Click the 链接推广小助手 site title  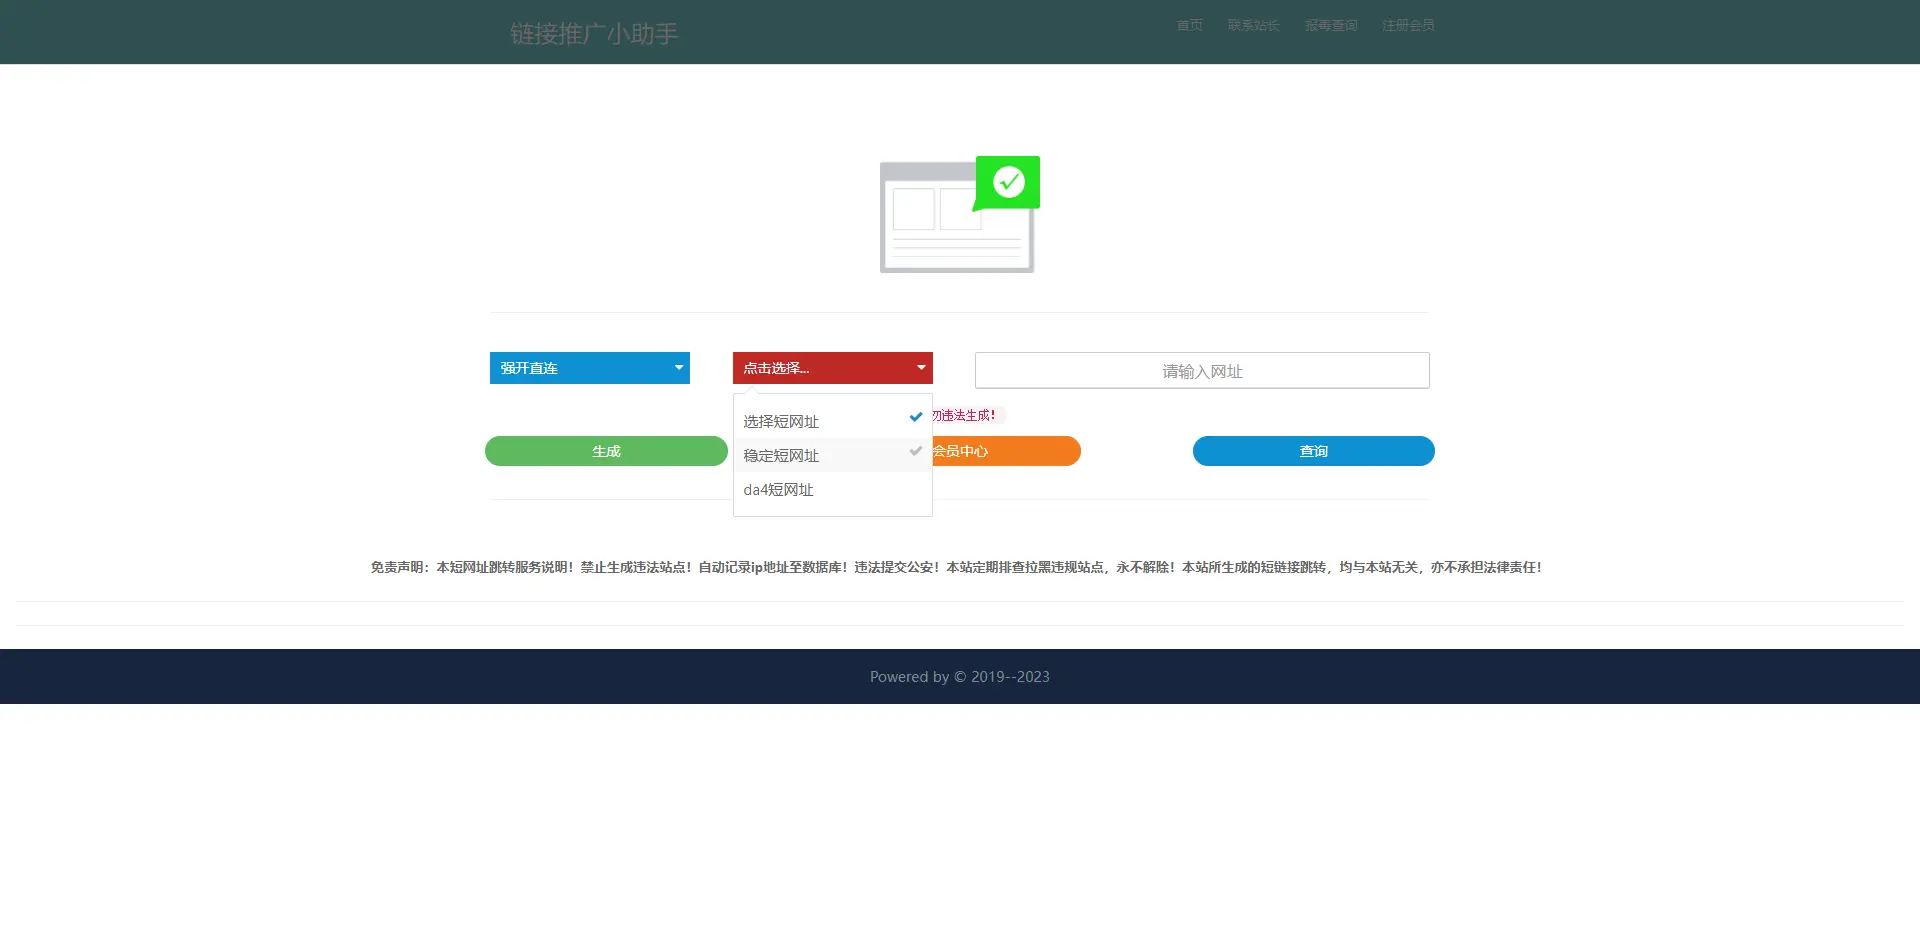(x=594, y=34)
